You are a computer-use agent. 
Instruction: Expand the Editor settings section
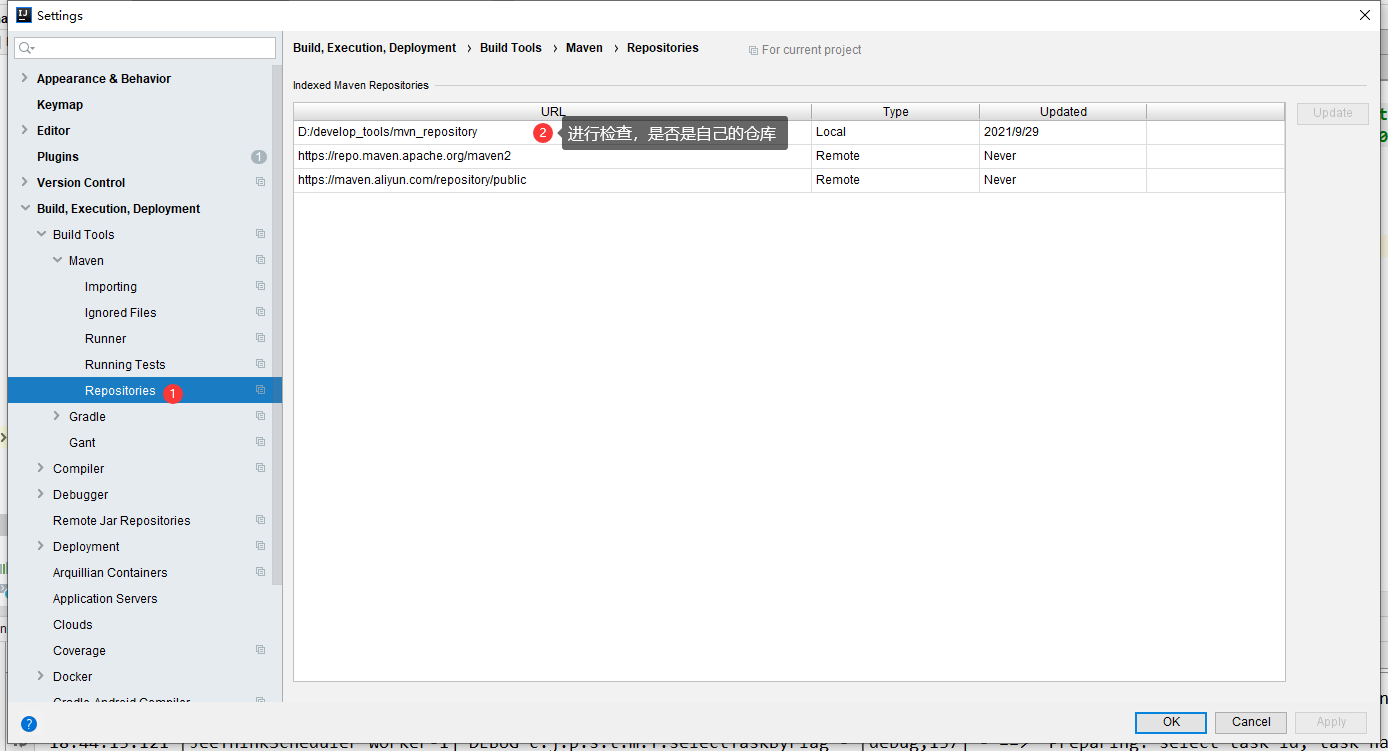tap(25, 130)
